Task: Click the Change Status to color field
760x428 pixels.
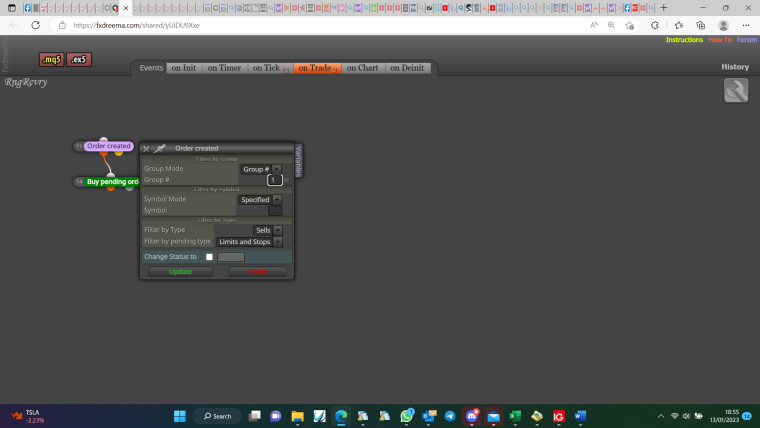Action: pos(231,257)
